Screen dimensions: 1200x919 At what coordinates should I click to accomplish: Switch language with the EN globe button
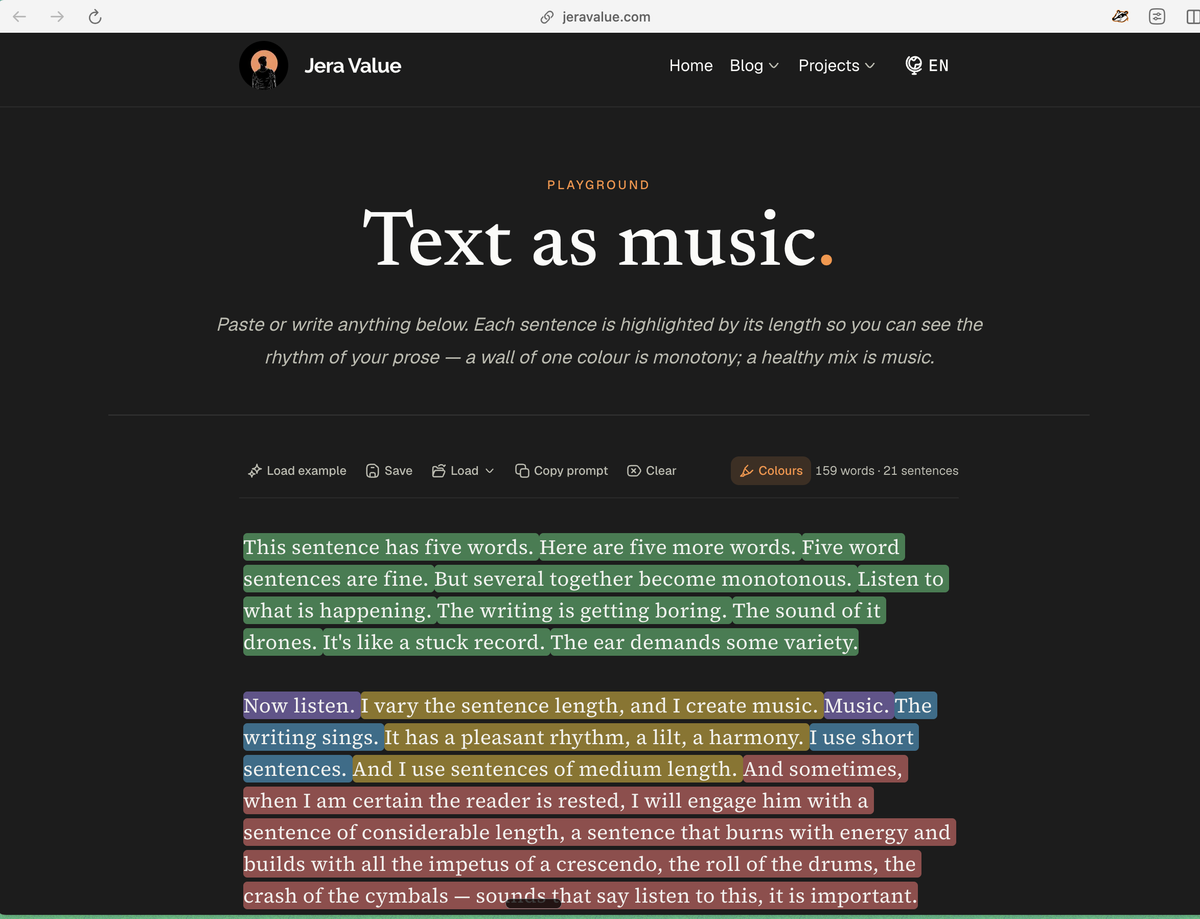coord(927,66)
